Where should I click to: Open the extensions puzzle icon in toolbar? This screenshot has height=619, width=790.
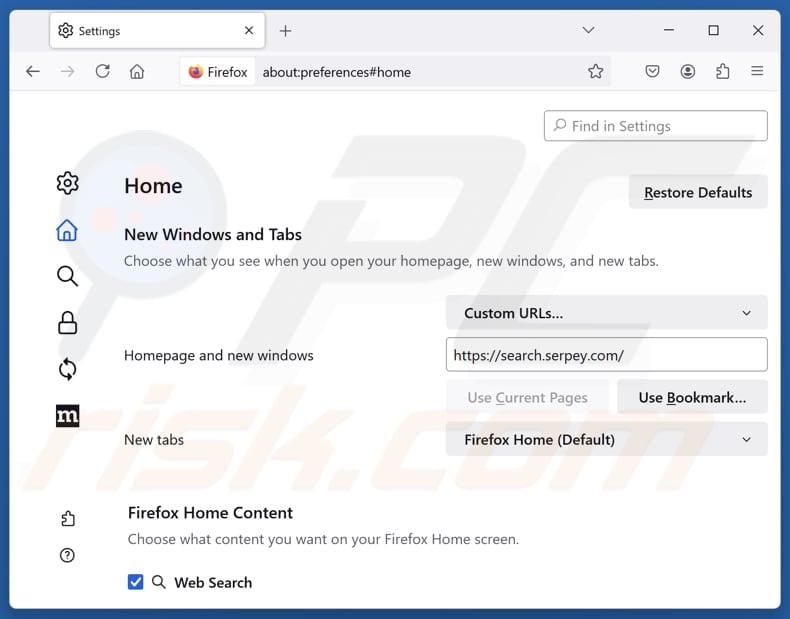(x=722, y=72)
